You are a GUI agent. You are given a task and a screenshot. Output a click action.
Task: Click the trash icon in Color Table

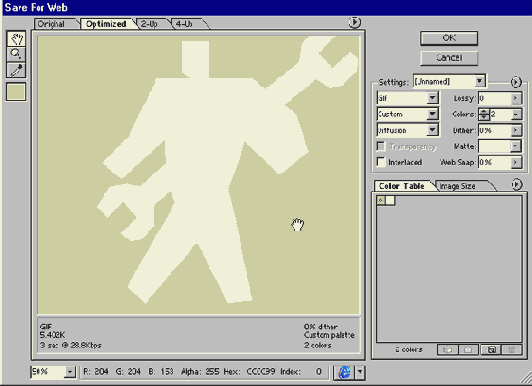coord(512,350)
